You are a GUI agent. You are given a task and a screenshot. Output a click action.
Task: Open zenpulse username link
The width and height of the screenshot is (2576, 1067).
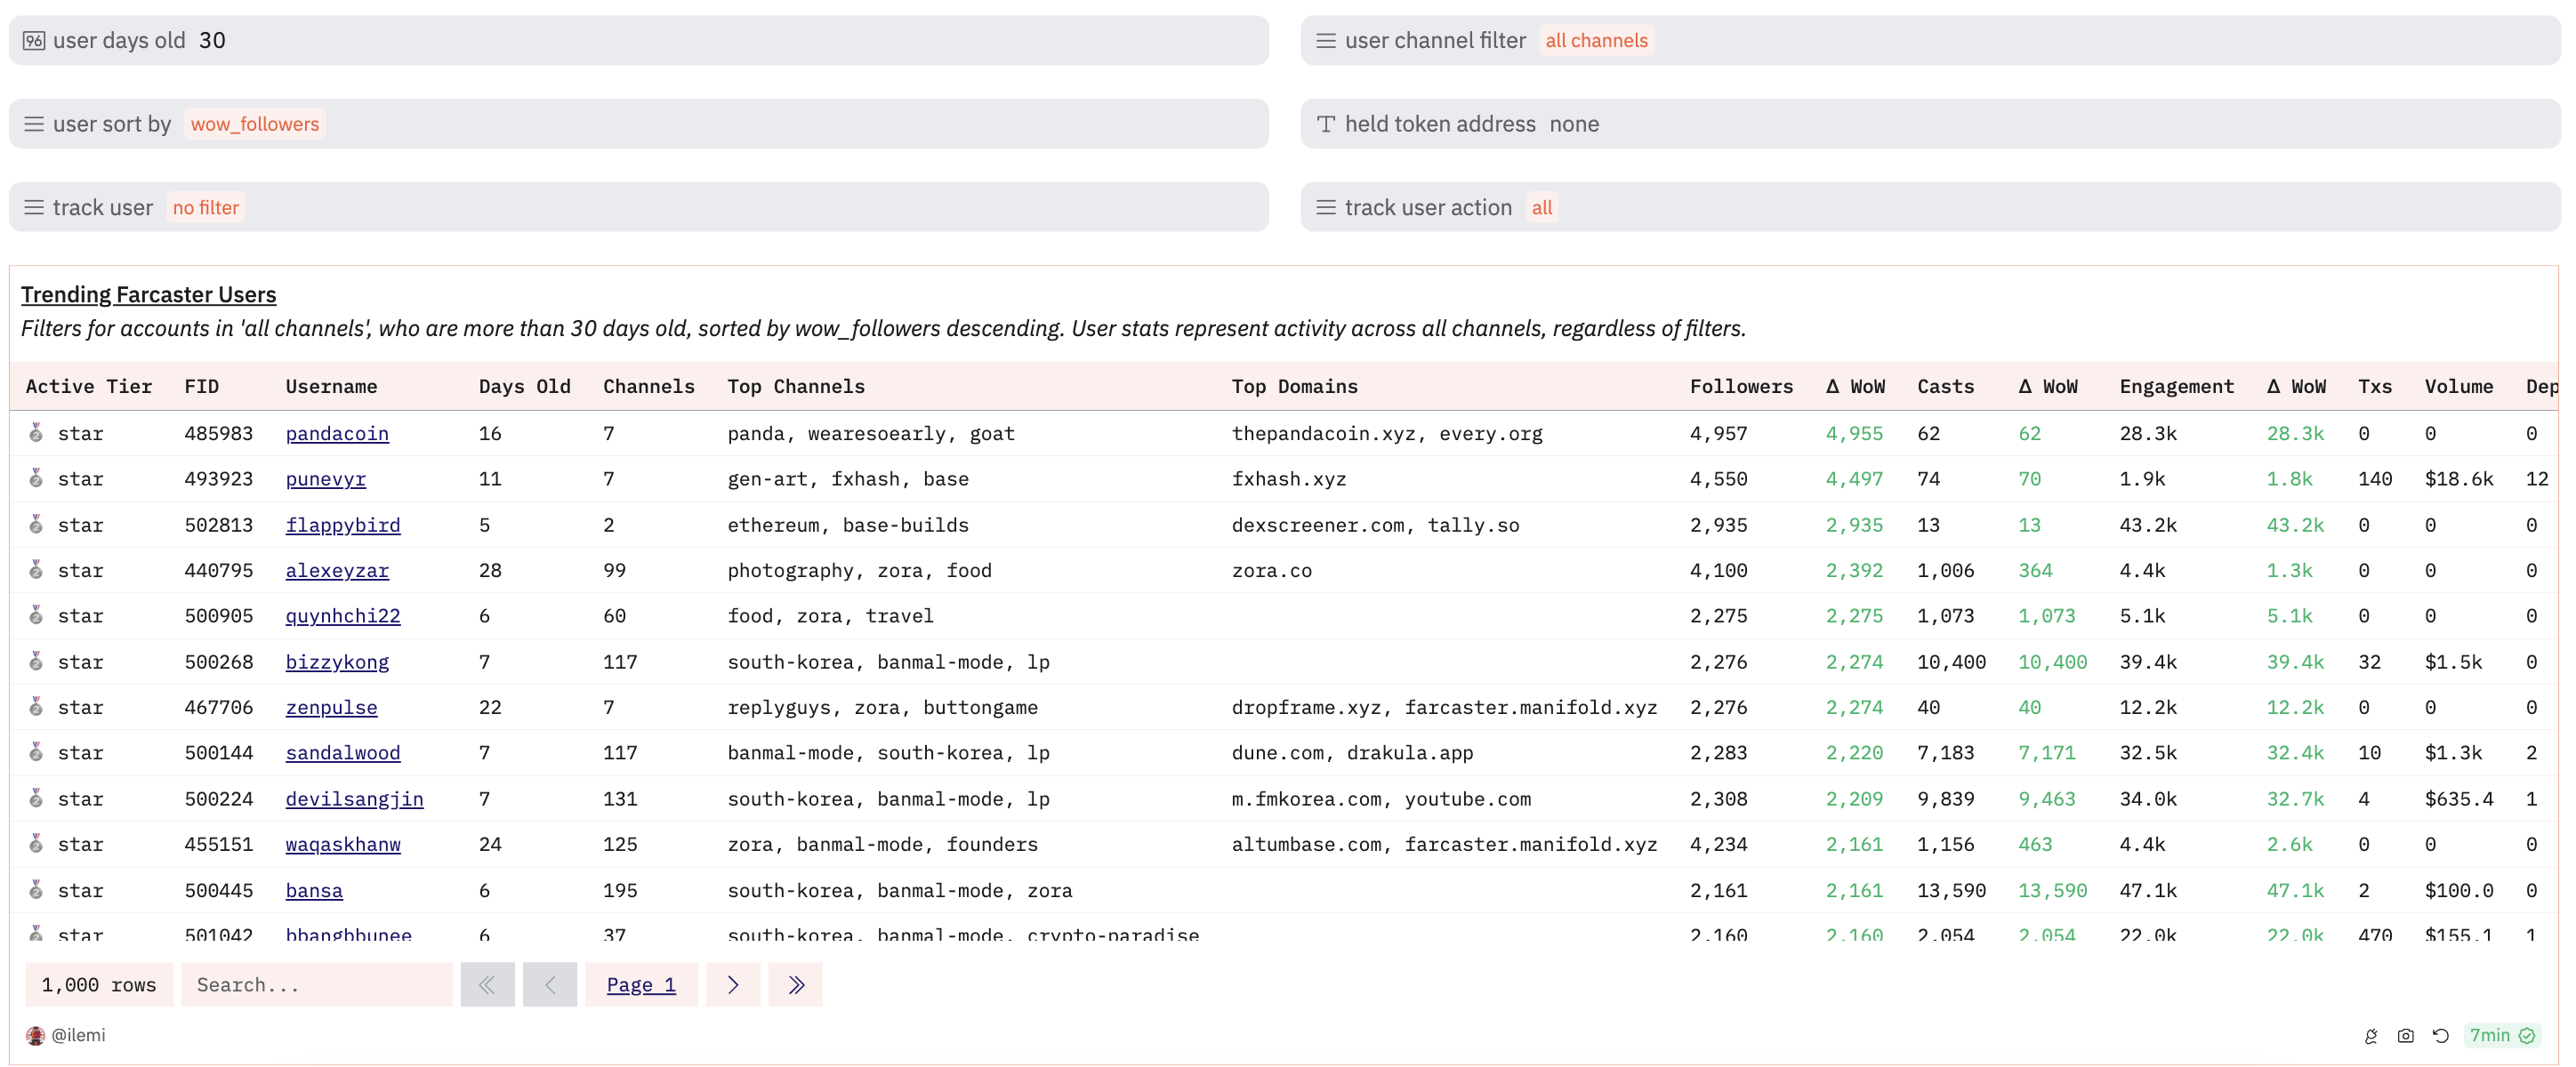tap(332, 707)
